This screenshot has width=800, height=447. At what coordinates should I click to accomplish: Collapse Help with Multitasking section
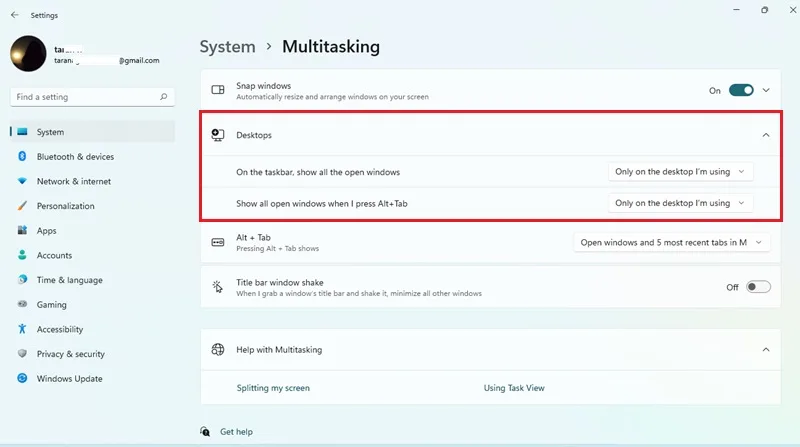[766, 350]
